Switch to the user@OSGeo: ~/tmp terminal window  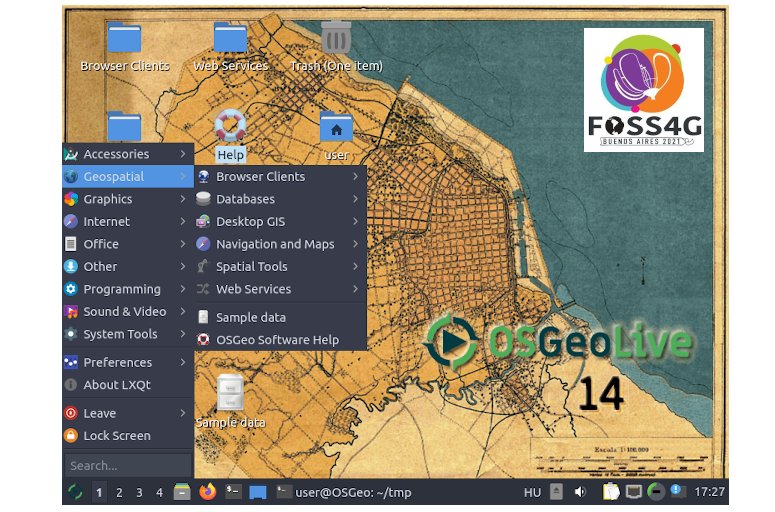344,492
